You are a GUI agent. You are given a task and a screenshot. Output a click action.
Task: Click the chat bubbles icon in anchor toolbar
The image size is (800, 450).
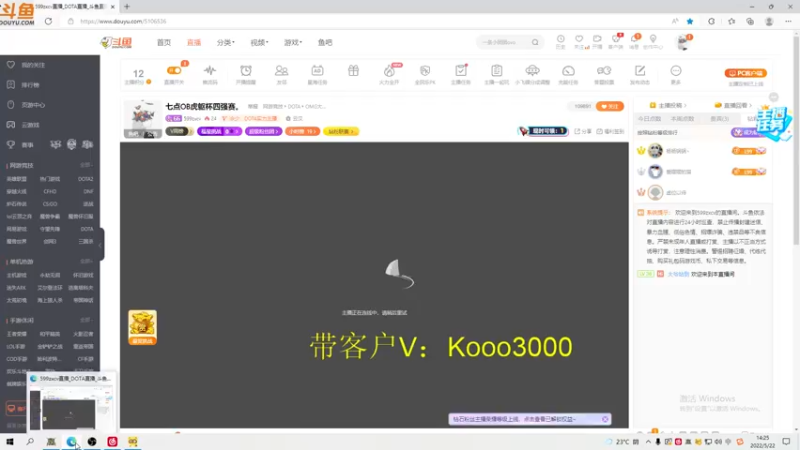tap(604, 70)
